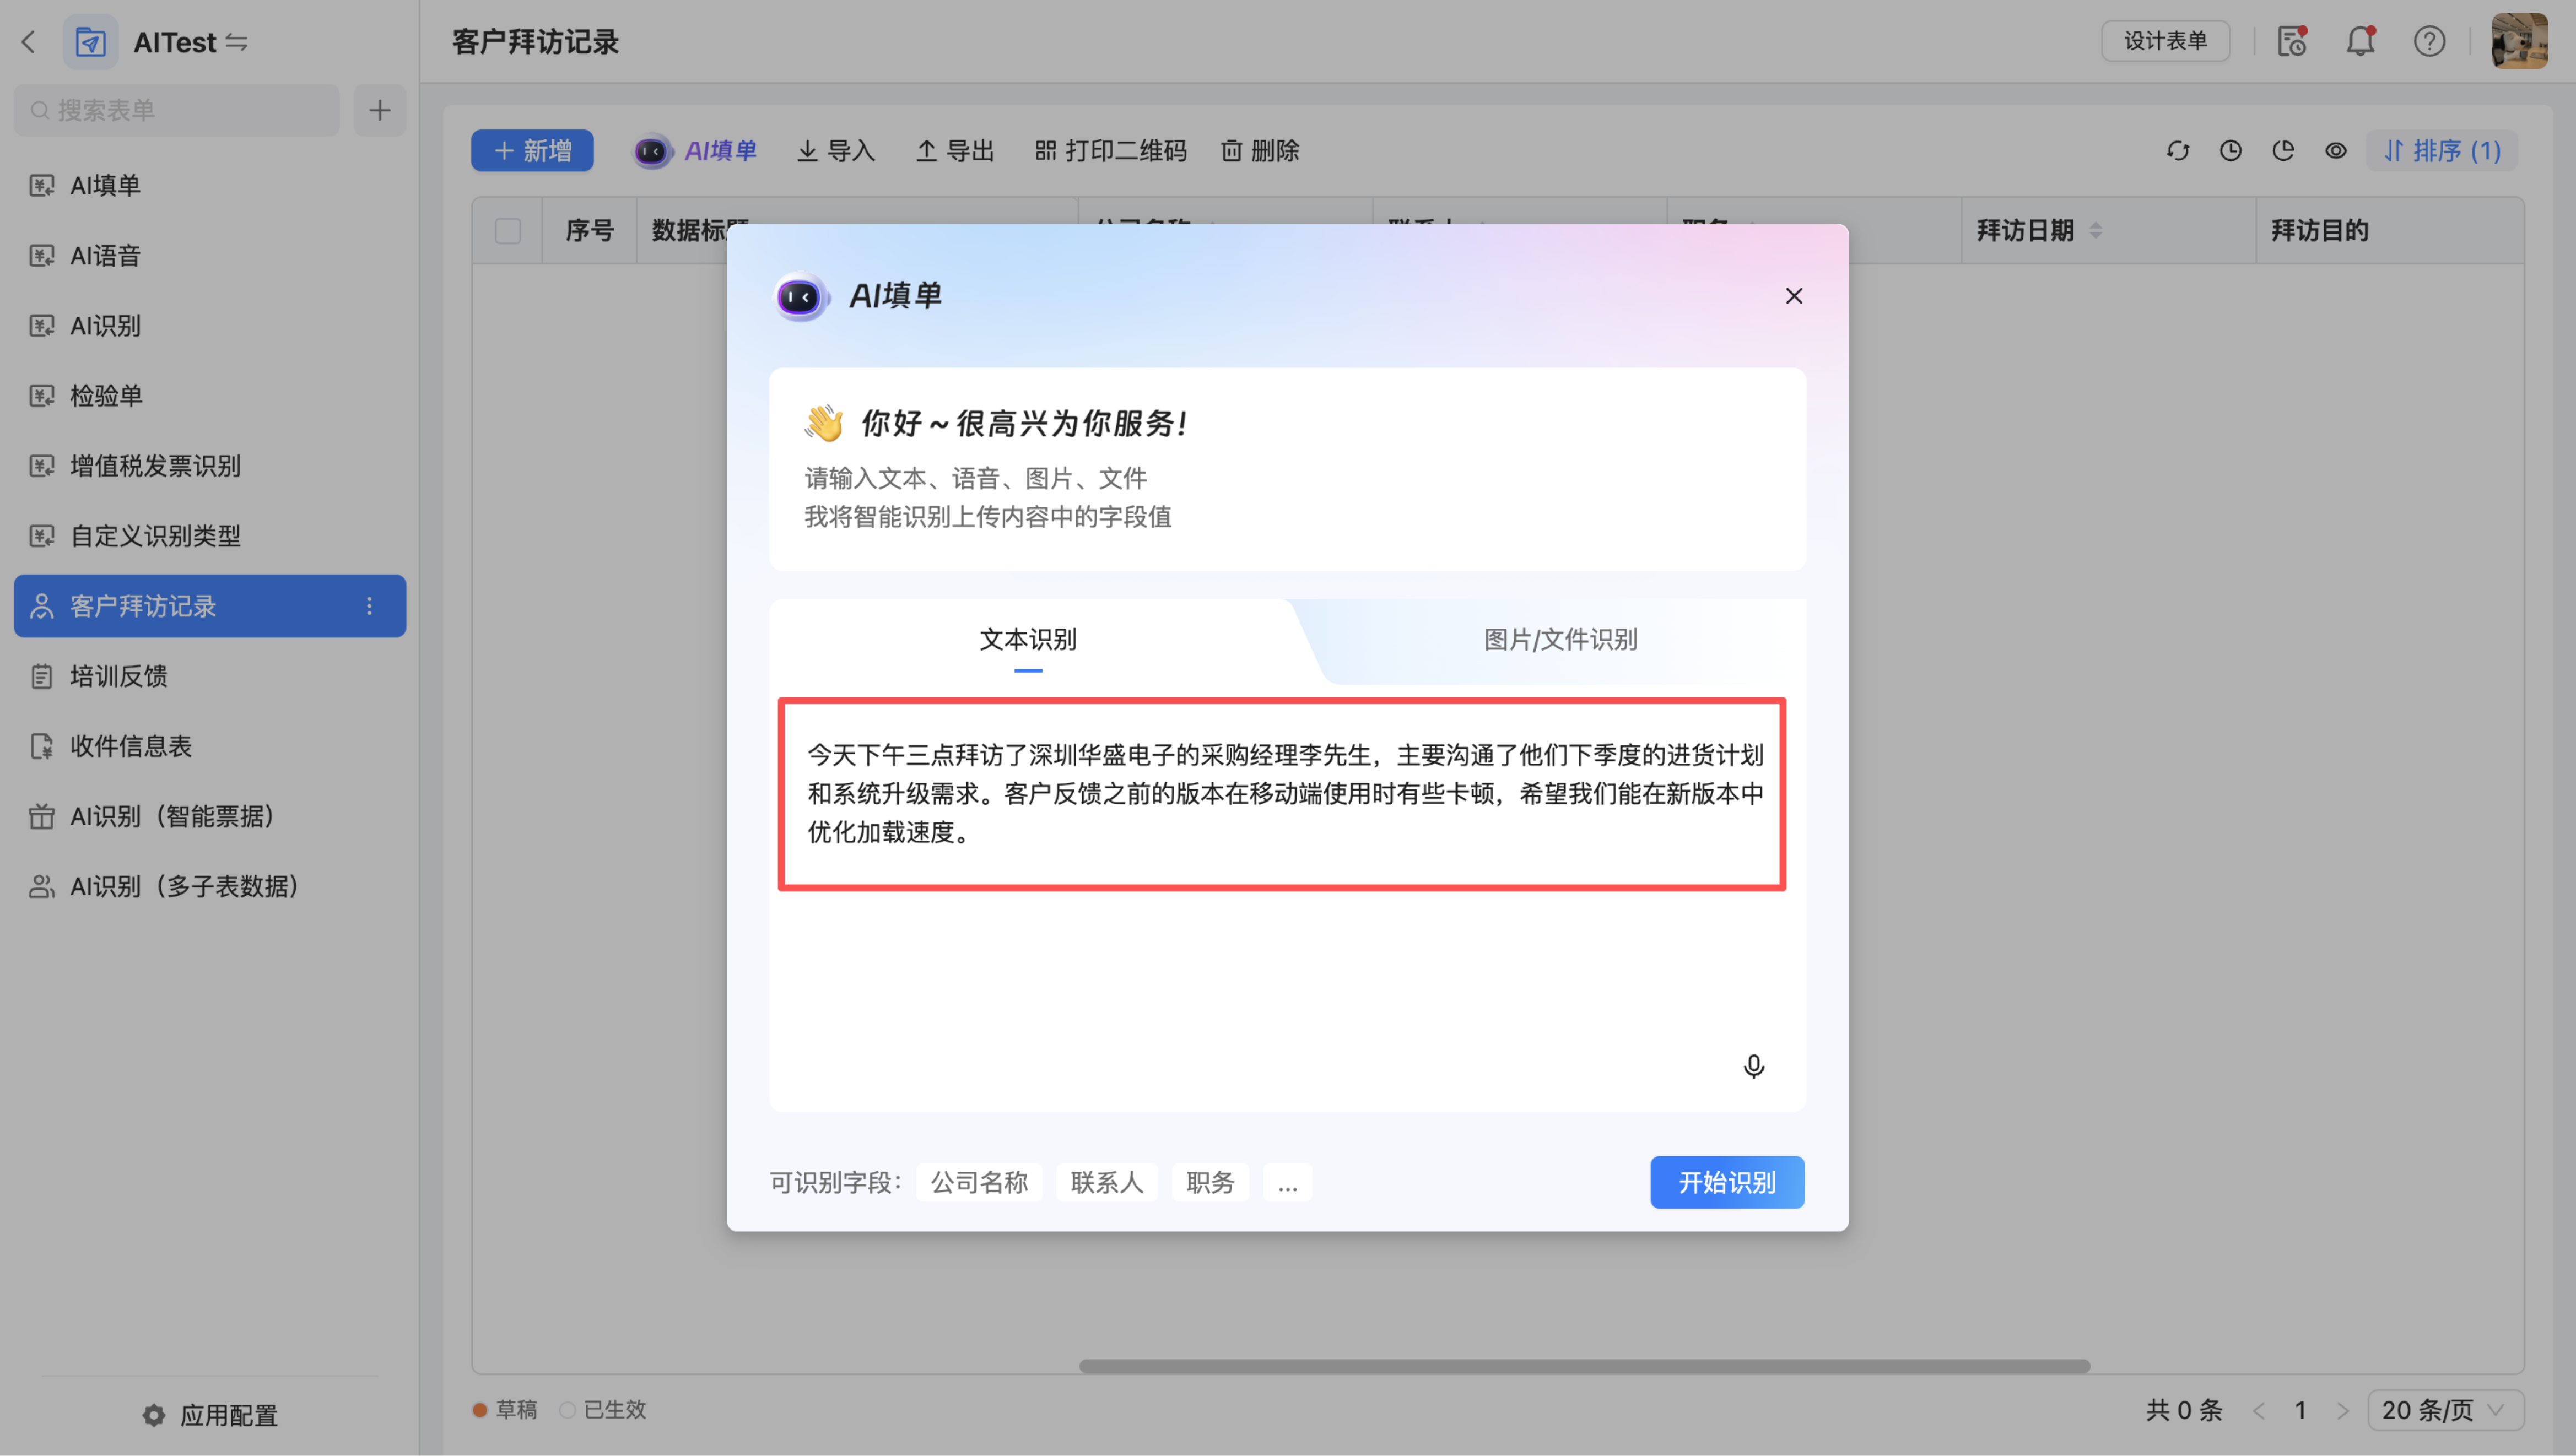Toggle the eye visibility icon
Image resolution: width=2576 pixels, height=1456 pixels.
tap(2335, 151)
